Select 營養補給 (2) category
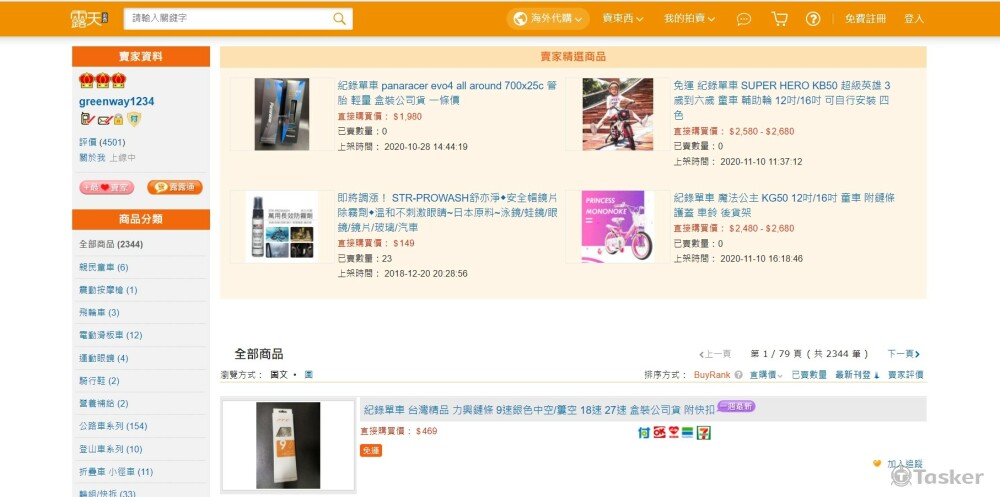This screenshot has height=497, width=1000. pos(103,403)
